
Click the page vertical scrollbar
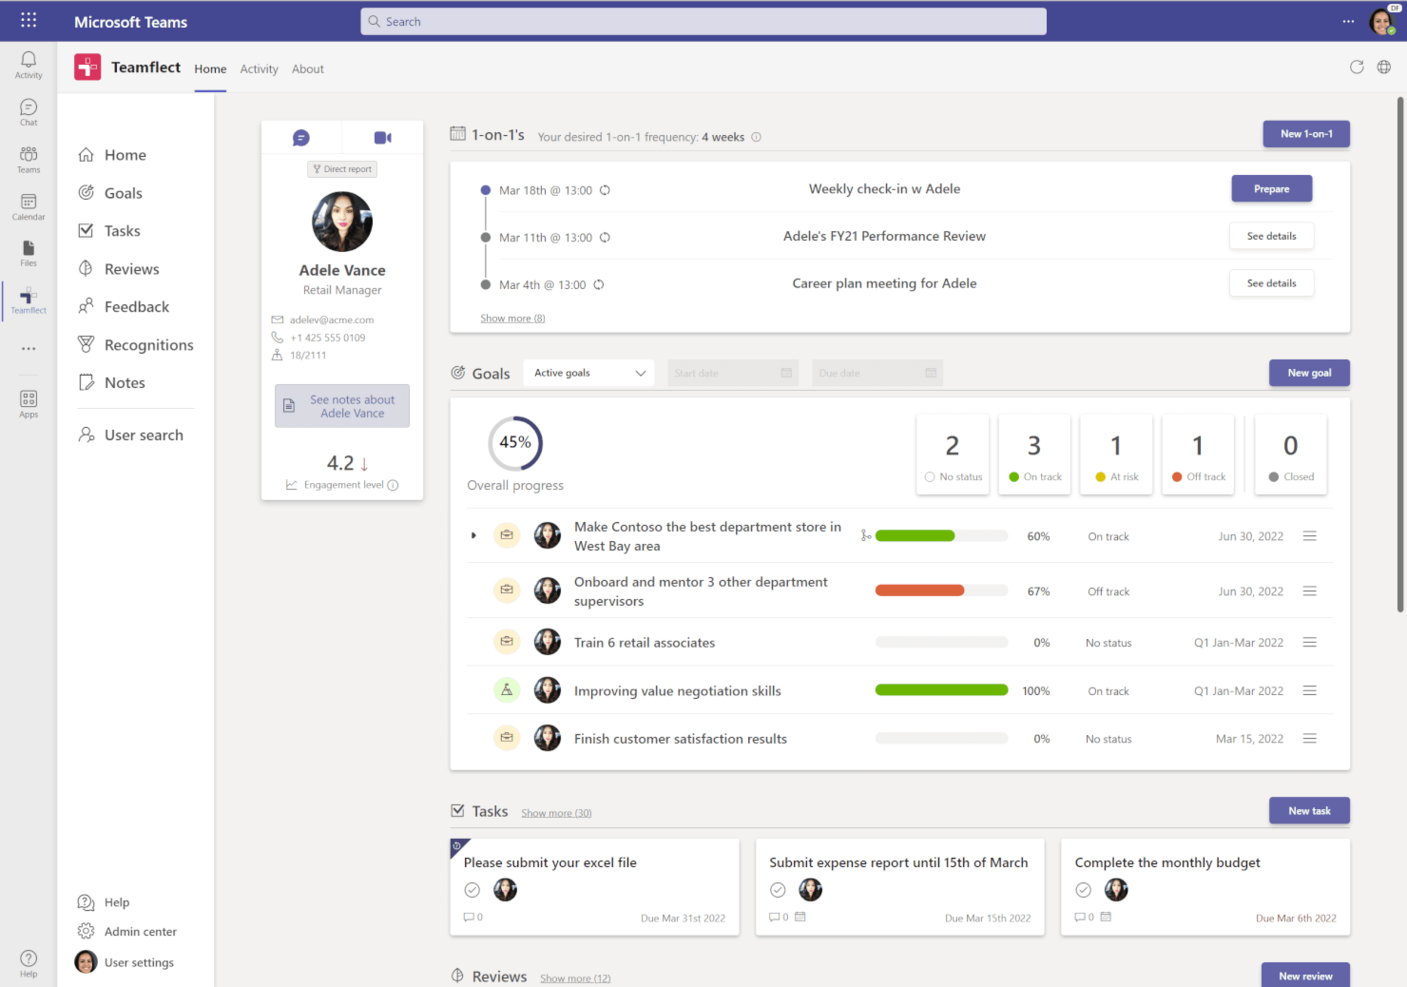click(1400, 355)
